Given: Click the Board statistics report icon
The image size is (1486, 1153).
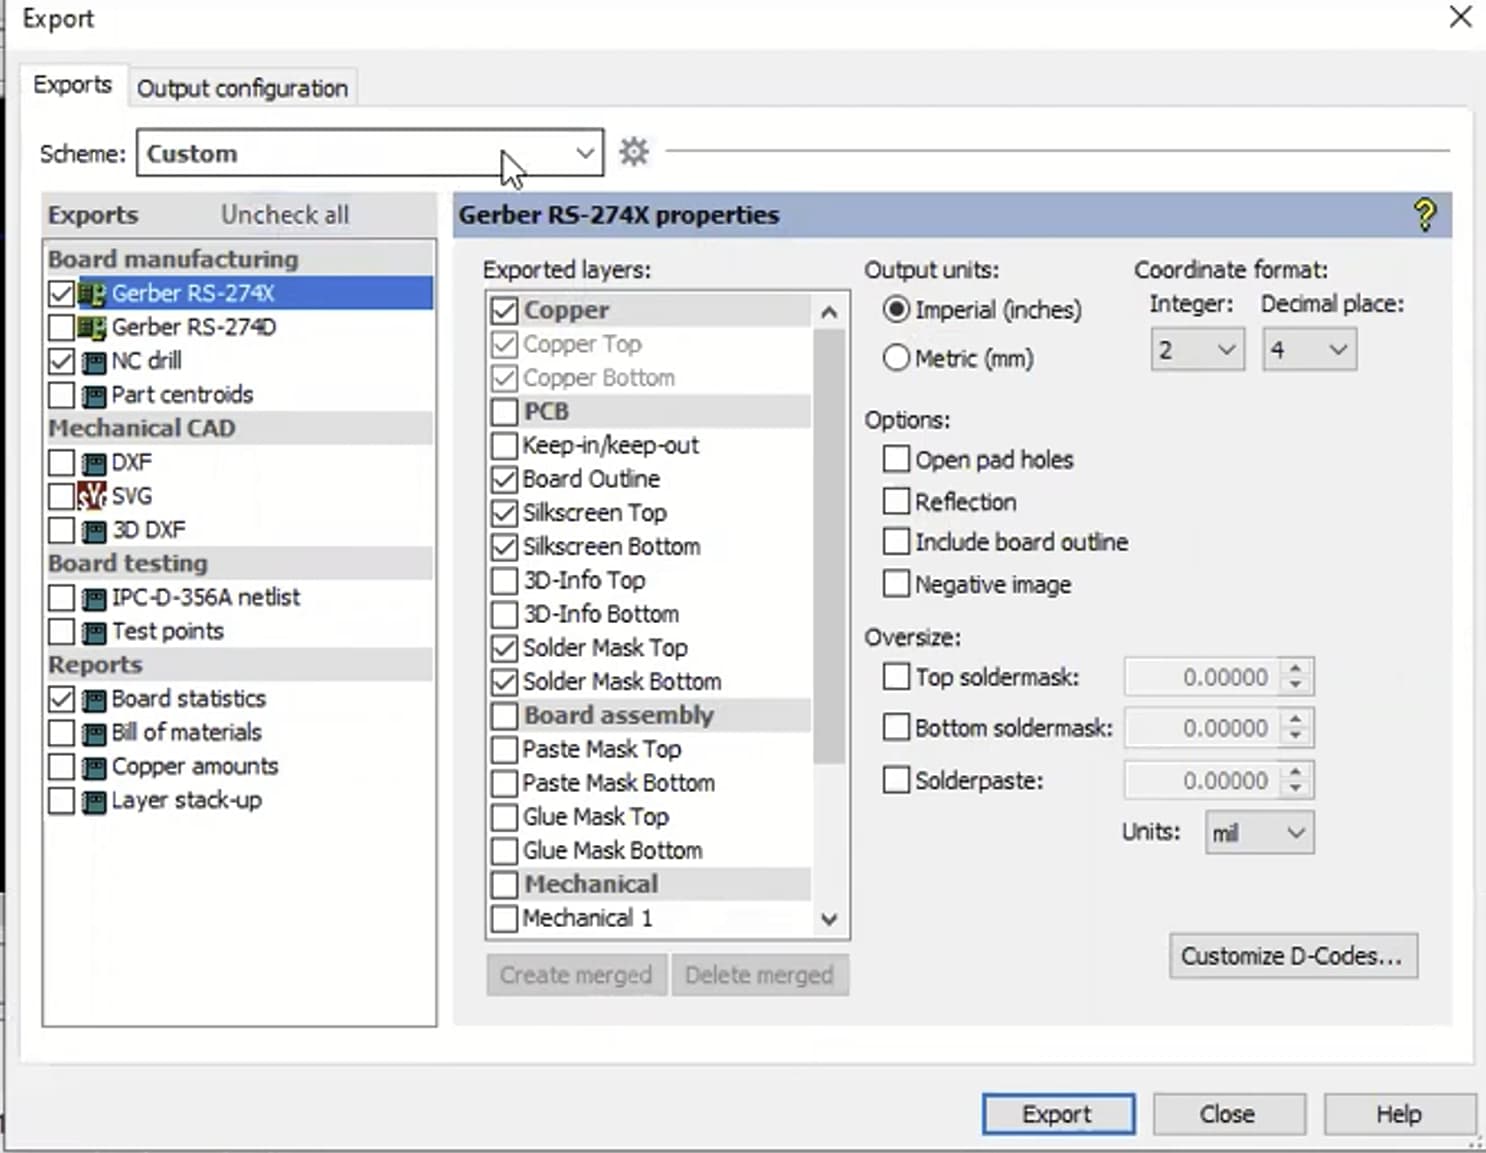Looking at the screenshot, I should [x=93, y=699].
